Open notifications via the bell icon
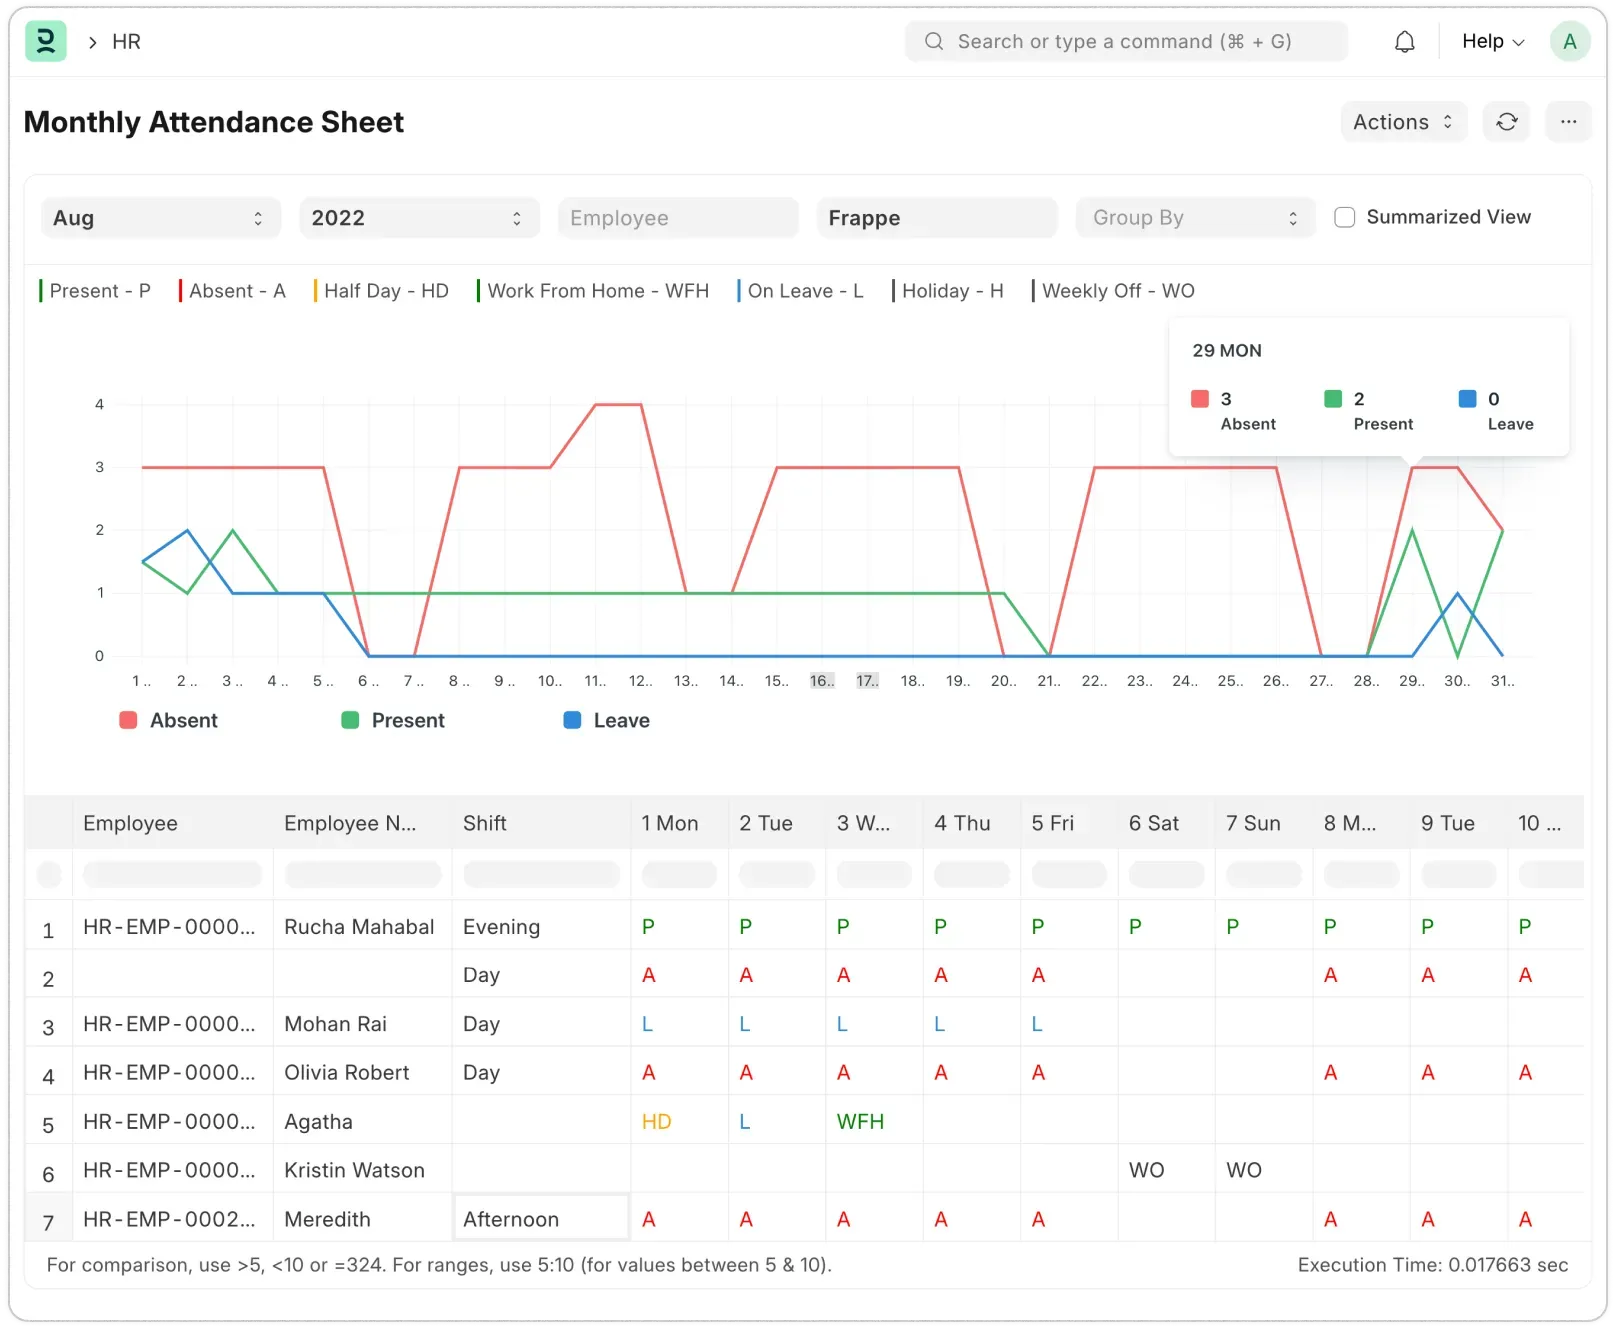The height and width of the screenshot is (1328, 1614). 1404,41
